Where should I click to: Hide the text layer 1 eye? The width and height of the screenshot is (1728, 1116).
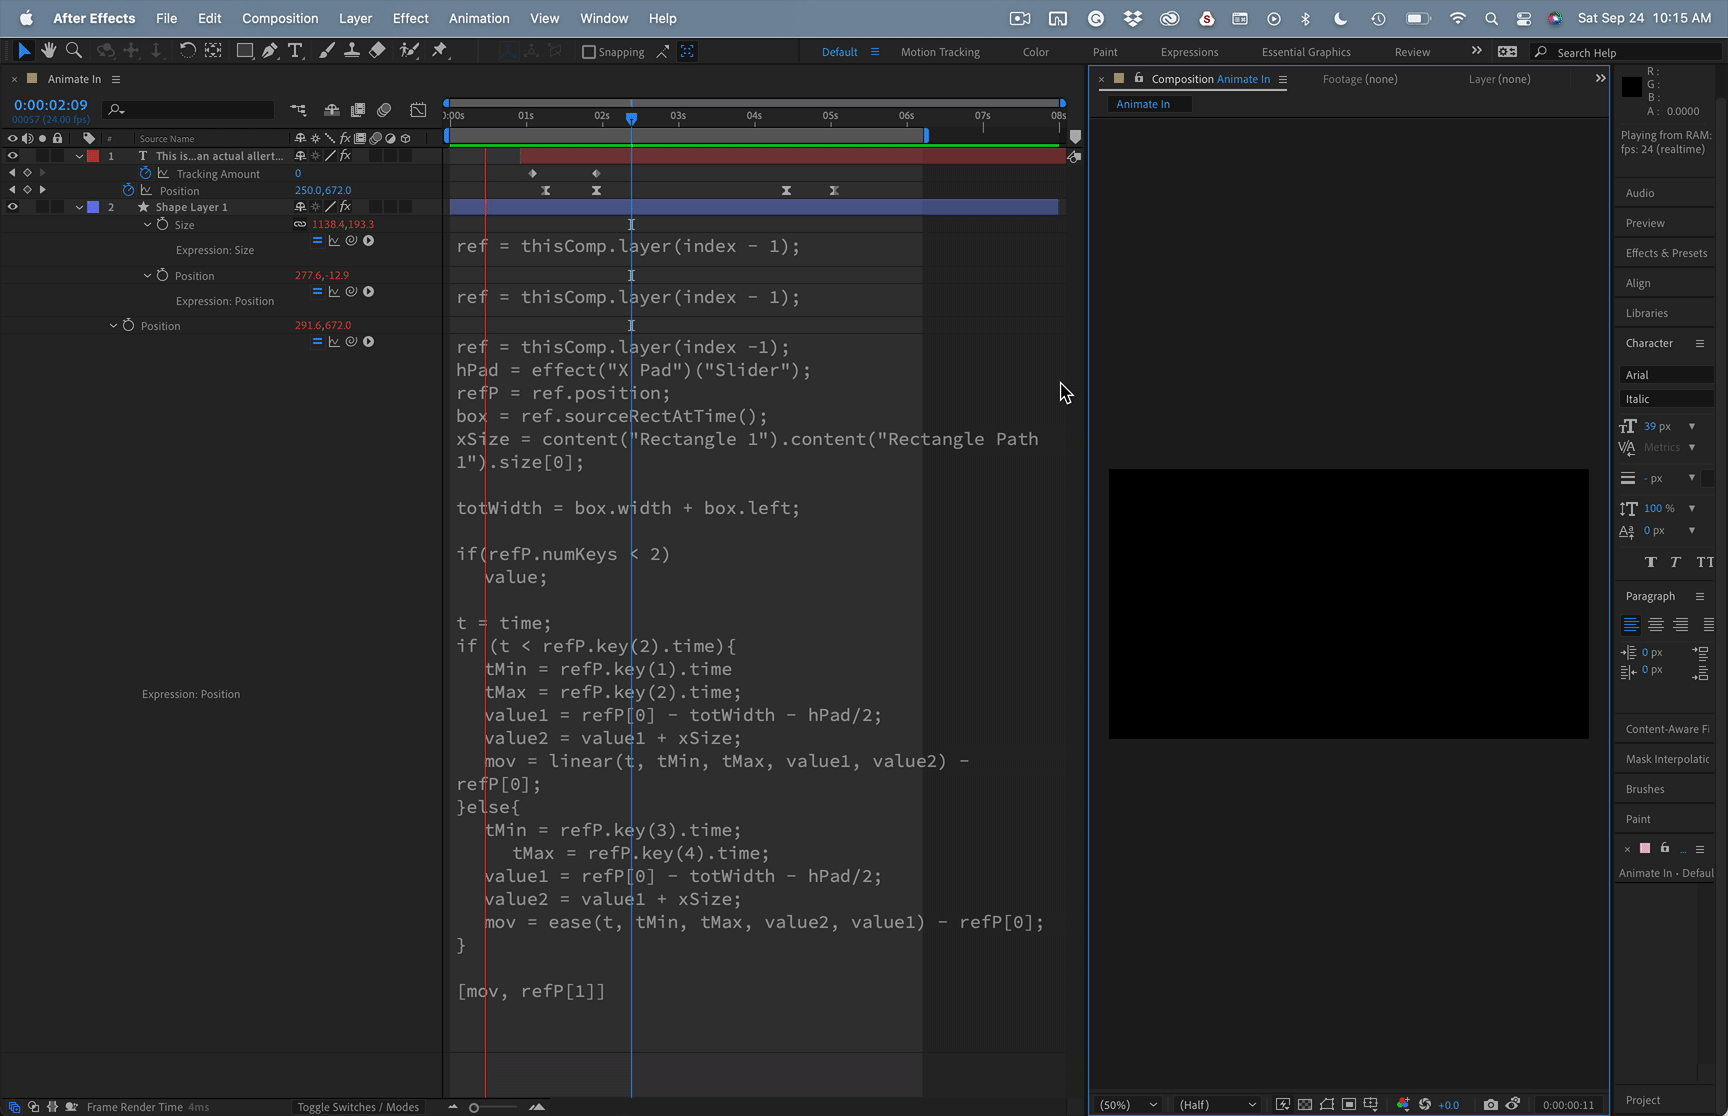coord(13,156)
